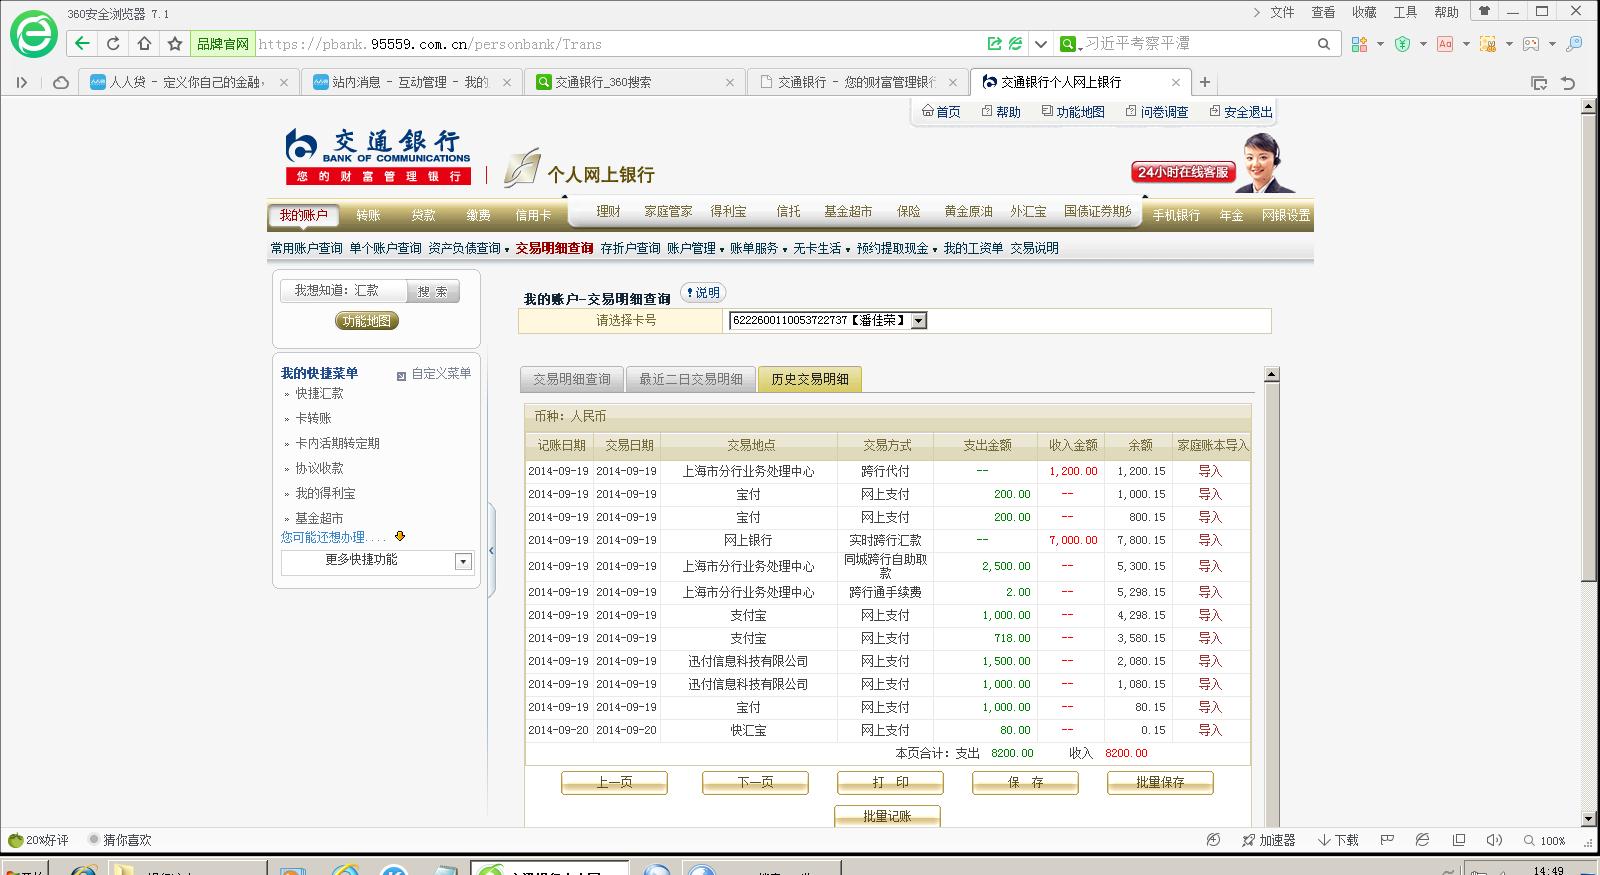Open the card number dropdown
Screen dimensions: 1600x875
point(918,321)
